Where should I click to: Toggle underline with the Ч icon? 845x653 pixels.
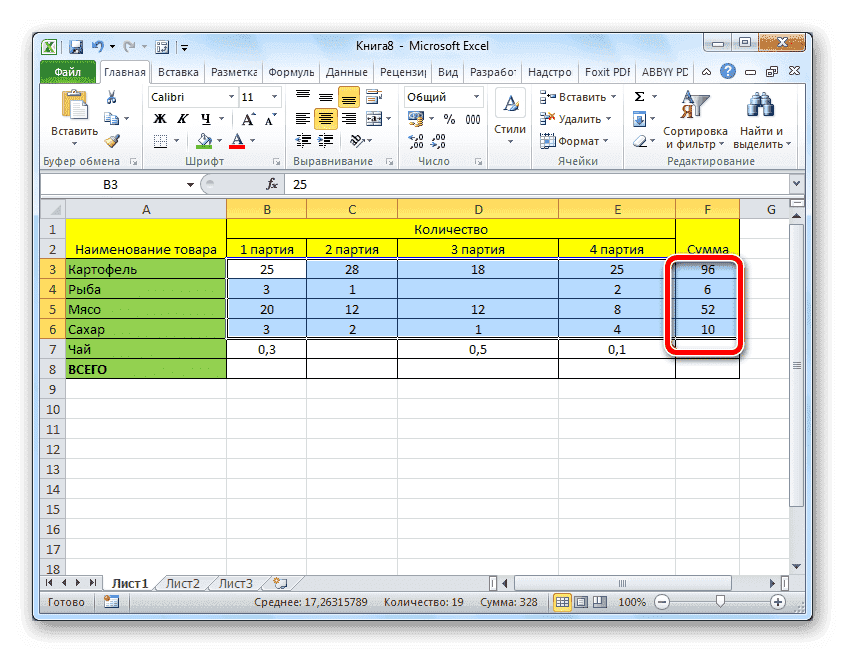(204, 116)
